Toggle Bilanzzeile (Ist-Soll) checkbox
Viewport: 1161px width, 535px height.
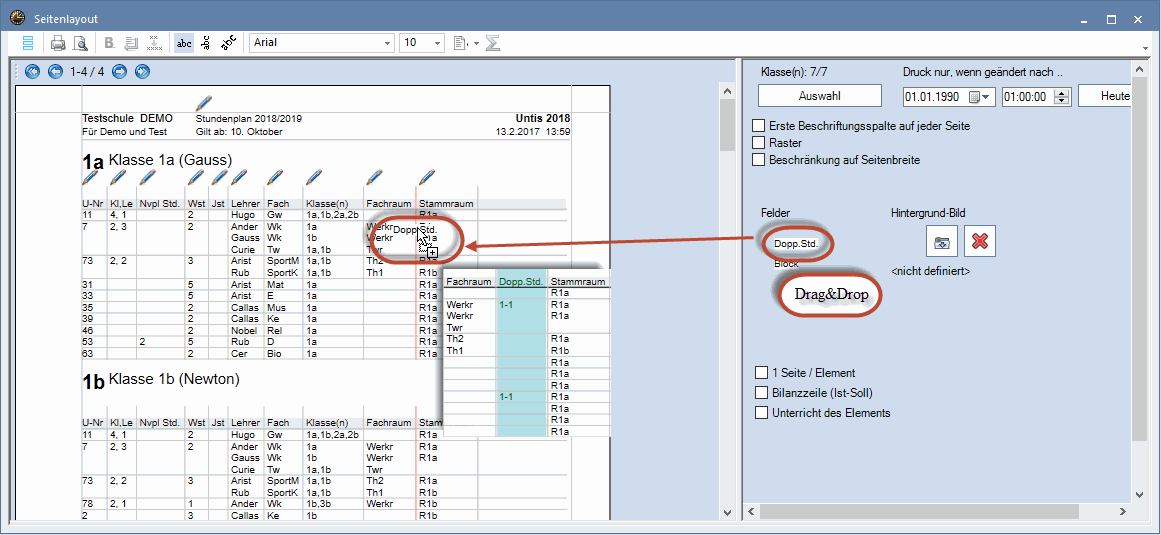761,393
